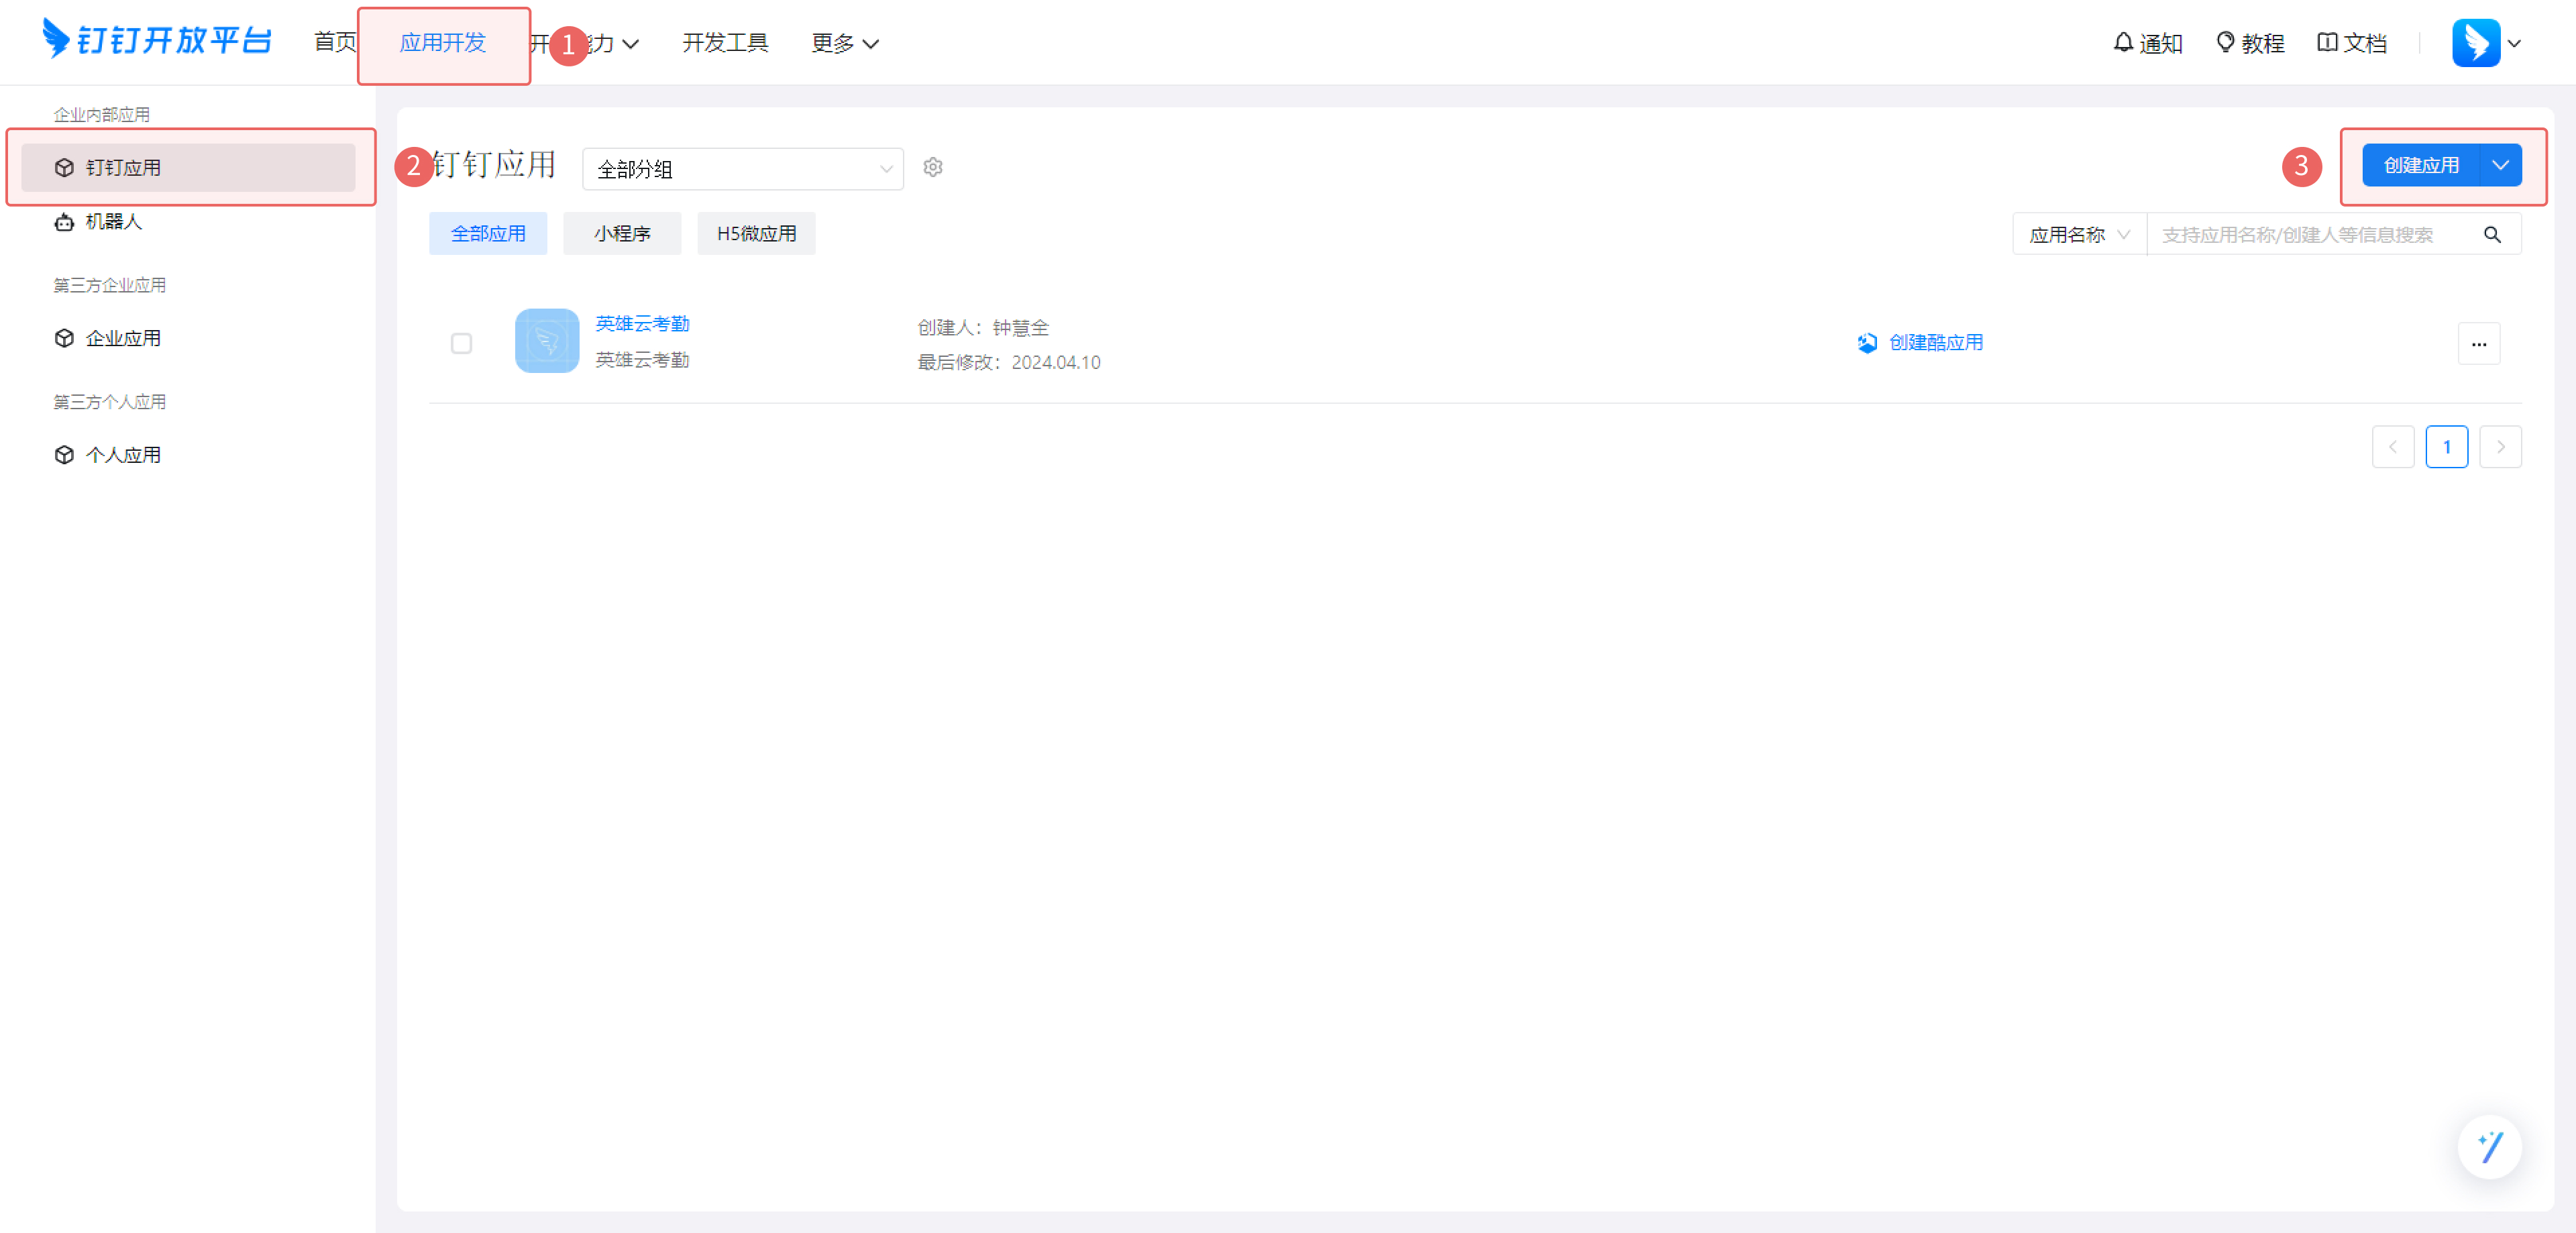Open the tutorial lightbulb icon

click(x=2225, y=42)
